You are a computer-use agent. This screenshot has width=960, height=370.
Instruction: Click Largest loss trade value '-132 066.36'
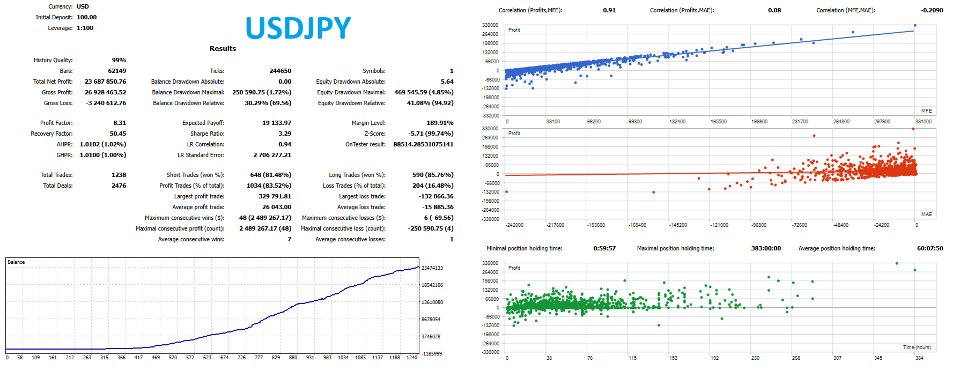click(x=437, y=196)
